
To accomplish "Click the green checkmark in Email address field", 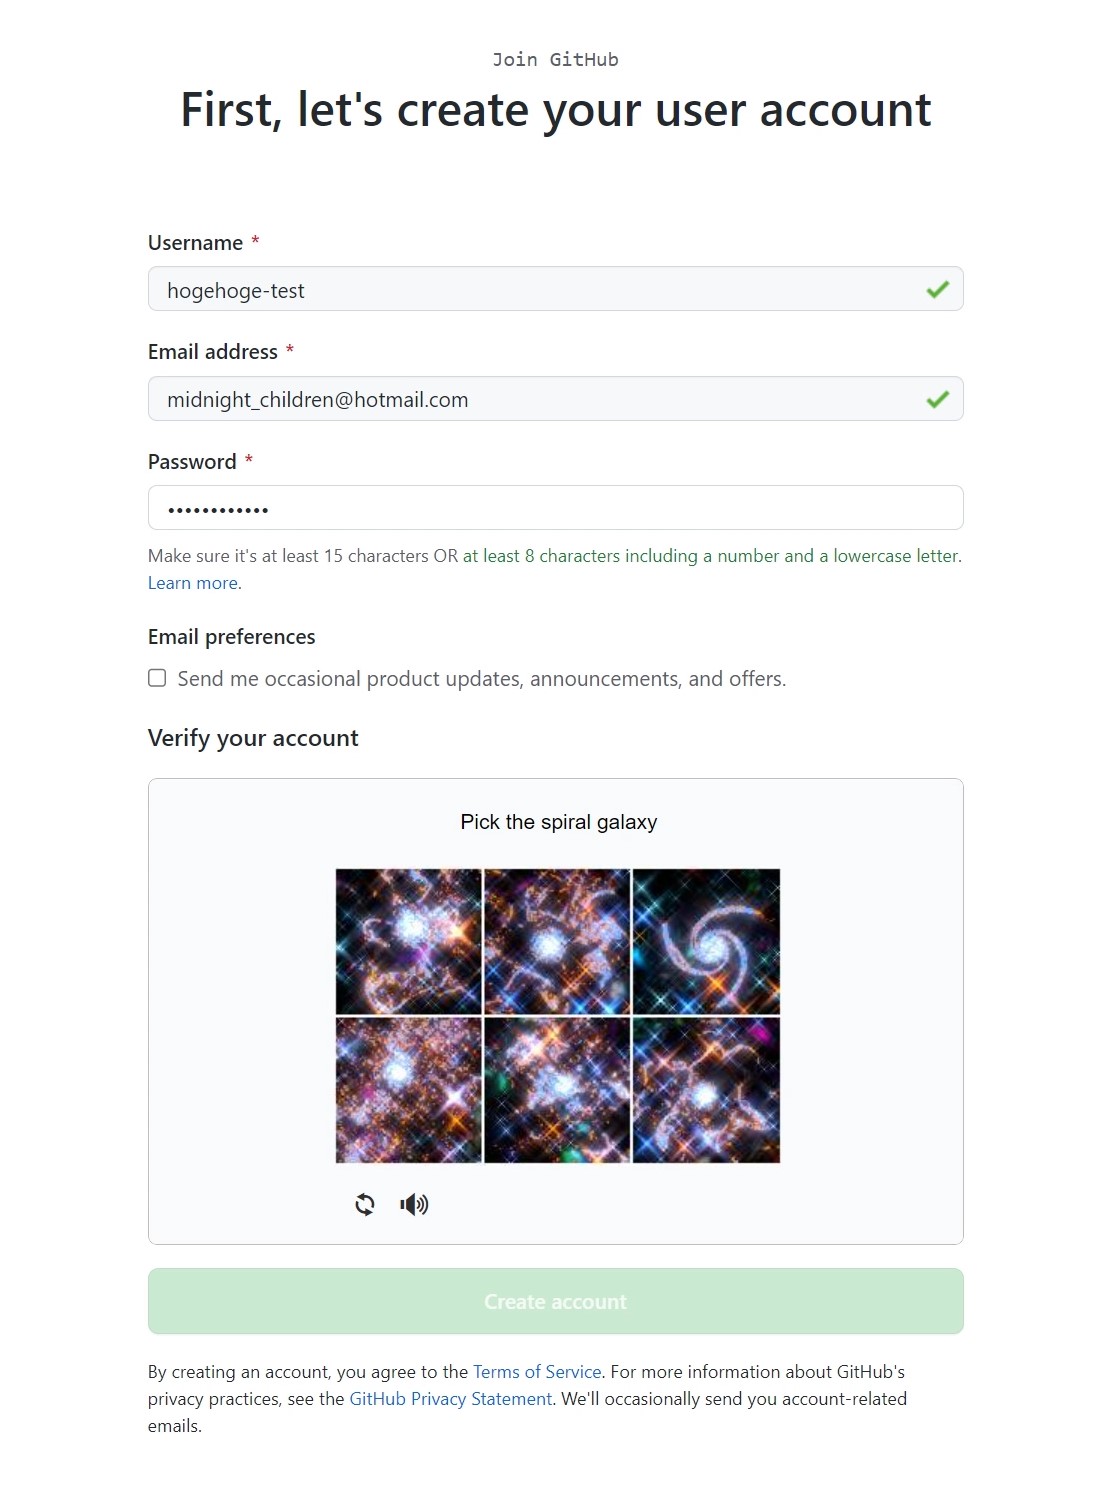I will [937, 399].
